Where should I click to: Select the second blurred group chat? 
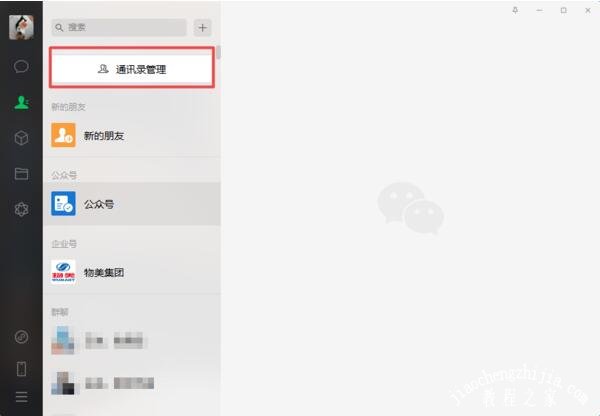[132, 383]
